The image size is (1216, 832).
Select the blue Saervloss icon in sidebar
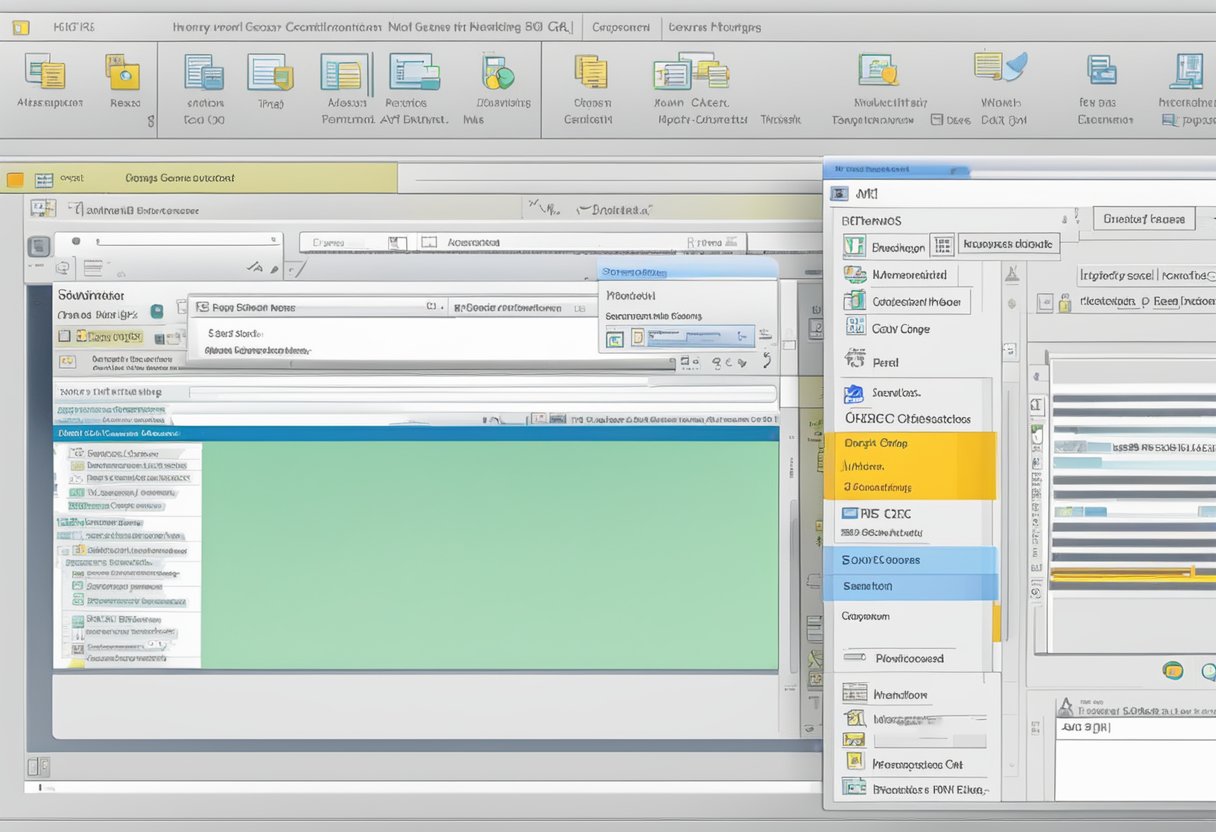click(854, 392)
